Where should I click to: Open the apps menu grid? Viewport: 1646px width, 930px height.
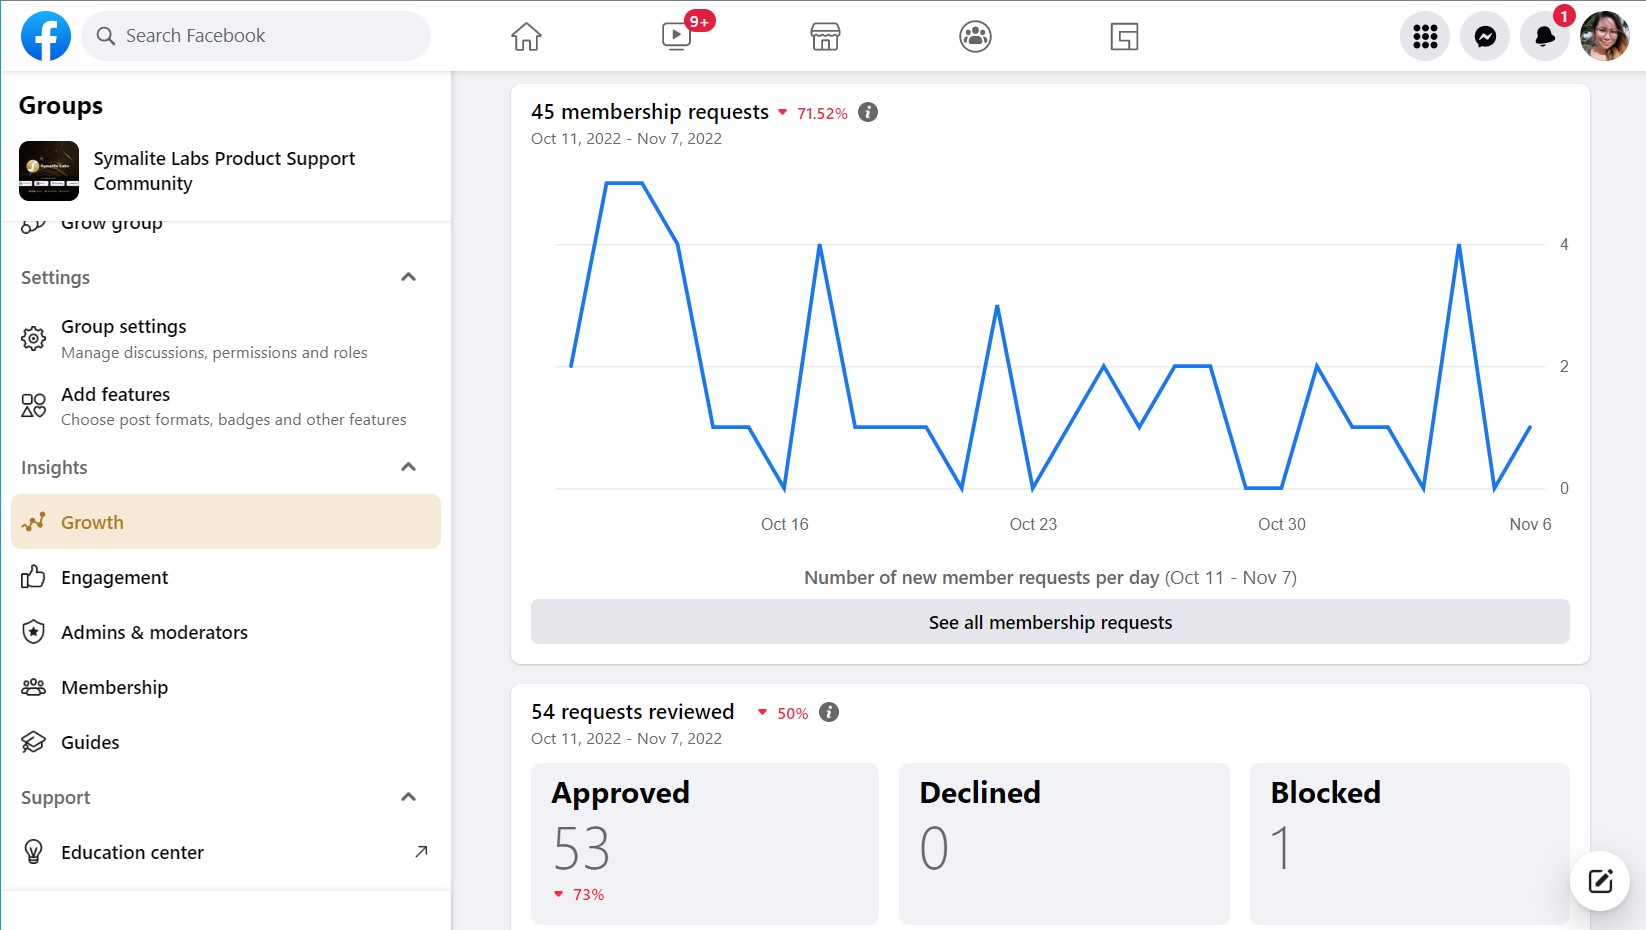pyautogui.click(x=1424, y=36)
